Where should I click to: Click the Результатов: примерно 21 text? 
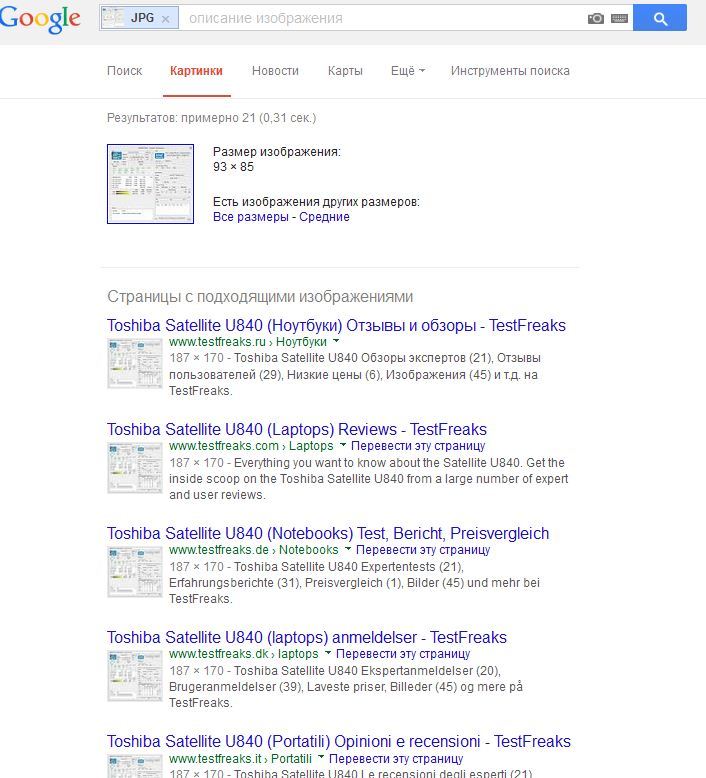tap(212, 118)
